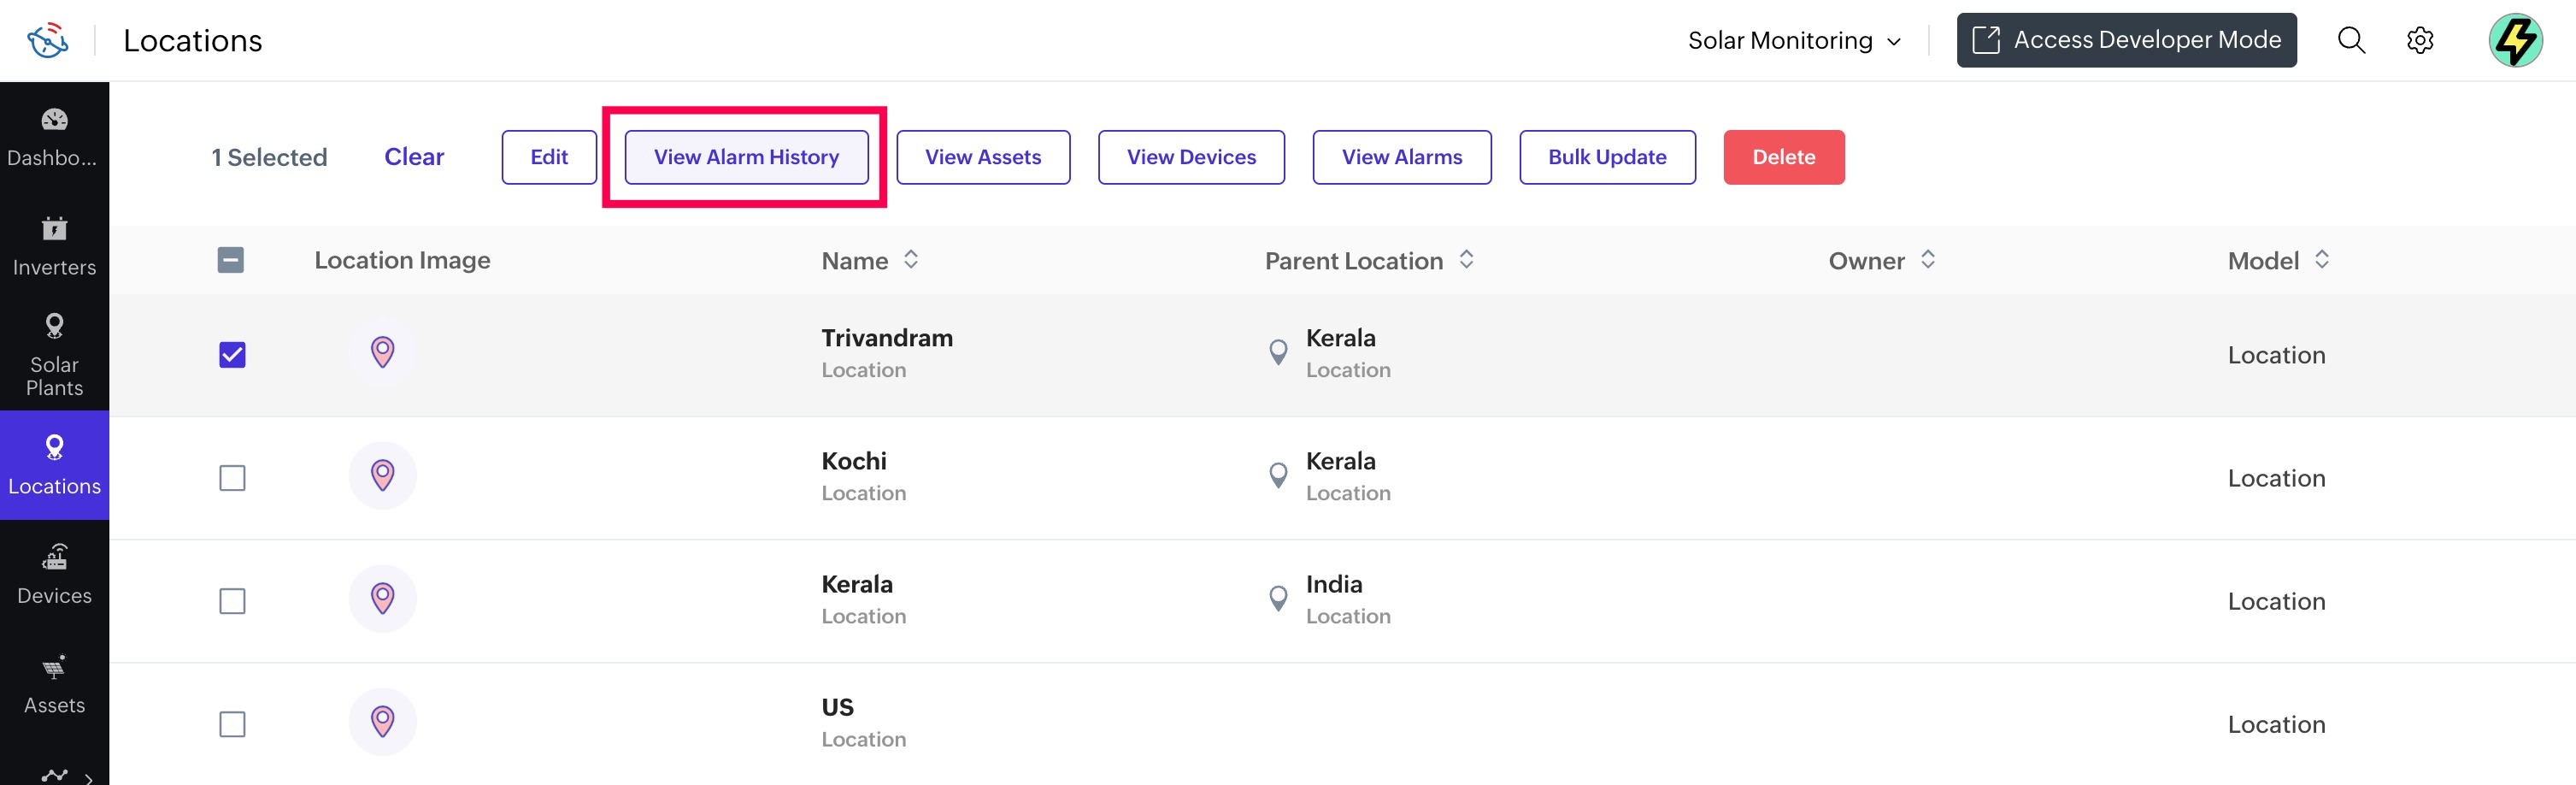2576x785 pixels.
Task: Navigate to Devices in the sidebar
Action: [x=54, y=574]
